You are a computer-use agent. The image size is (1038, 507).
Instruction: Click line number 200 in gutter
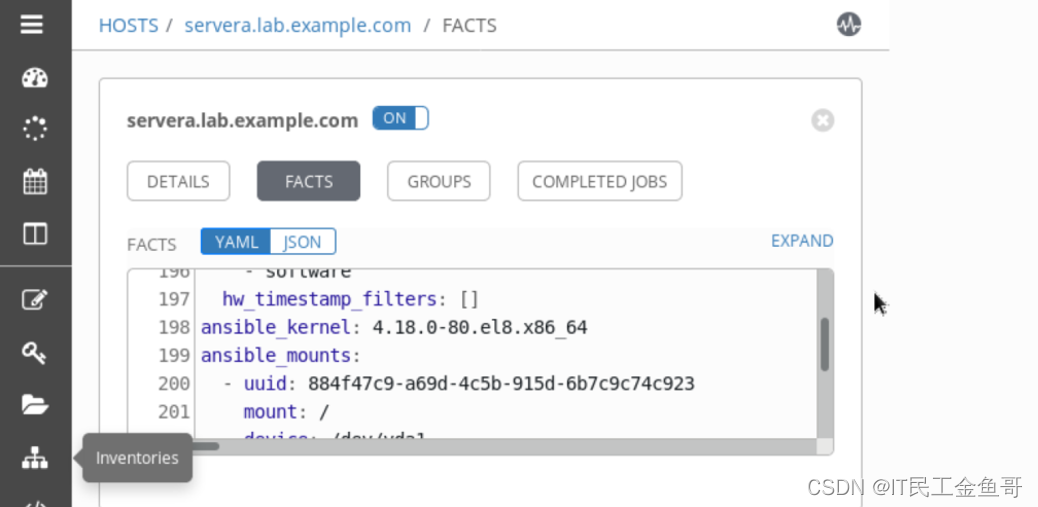(x=173, y=384)
